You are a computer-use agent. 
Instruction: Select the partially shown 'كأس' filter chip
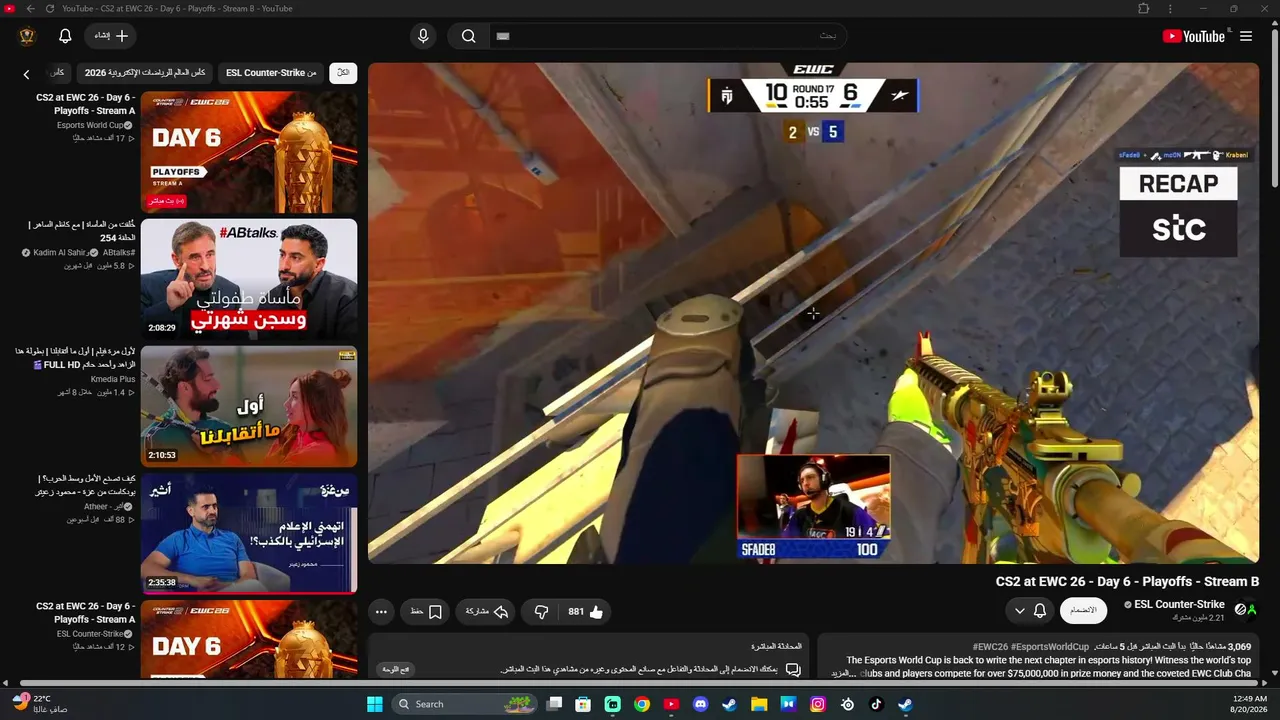point(57,73)
